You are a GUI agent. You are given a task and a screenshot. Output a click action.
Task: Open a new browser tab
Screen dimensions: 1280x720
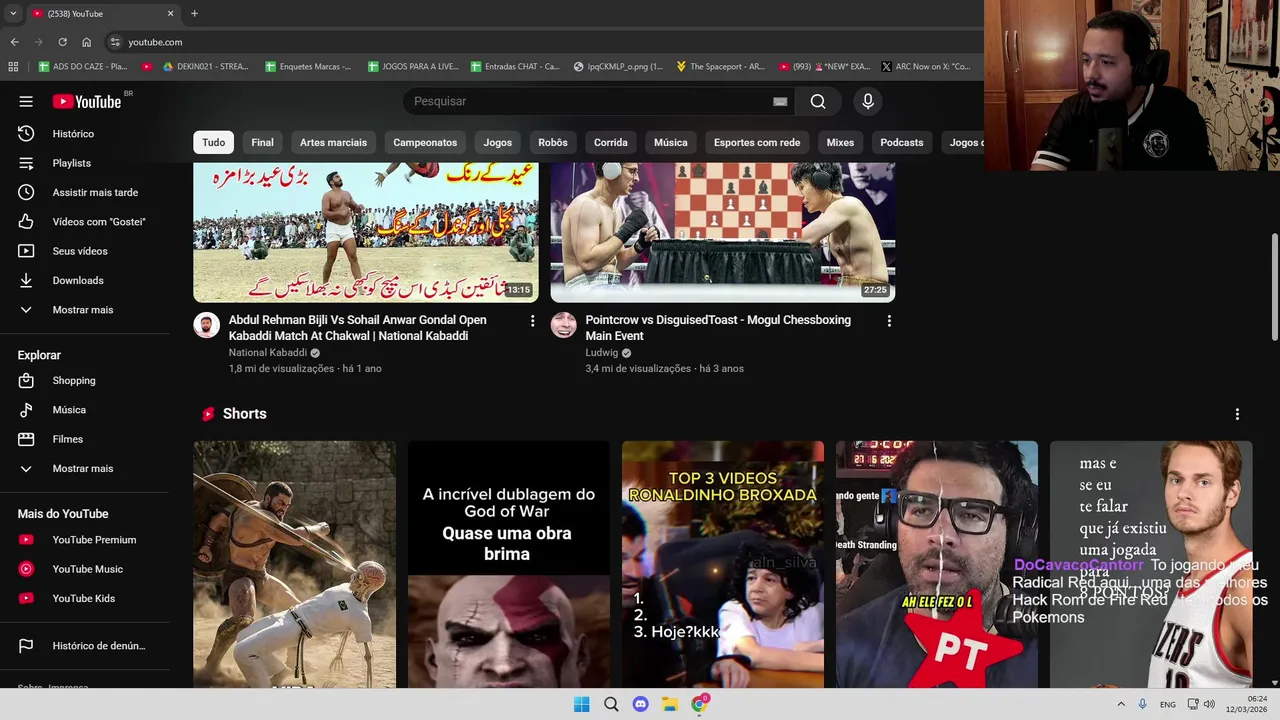[x=194, y=13]
